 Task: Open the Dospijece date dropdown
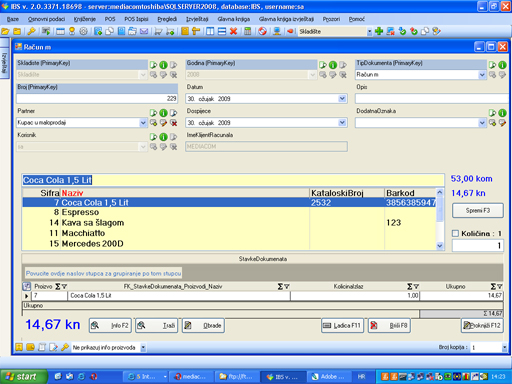tap(342, 123)
